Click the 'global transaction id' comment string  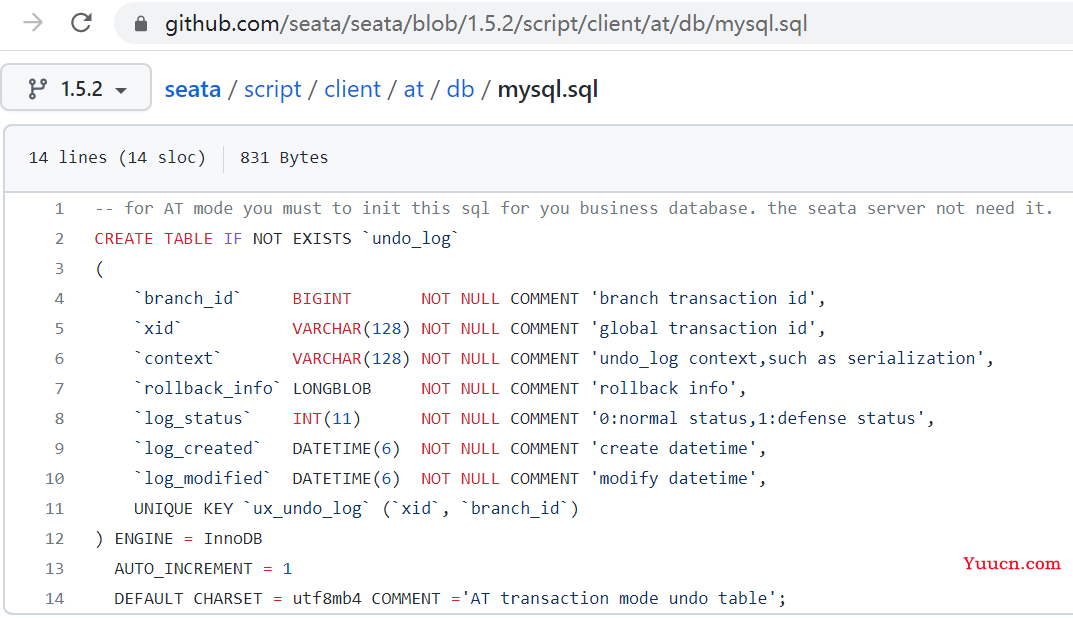click(703, 329)
